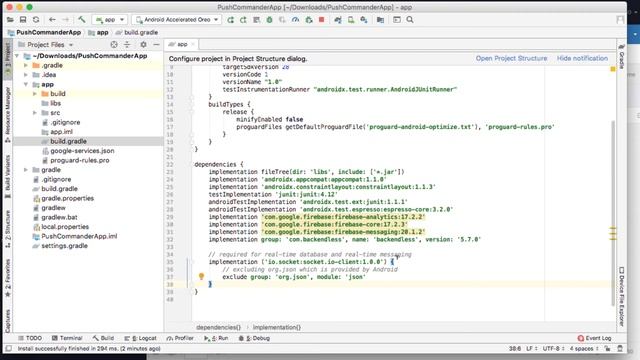Click the yellow lightbulb quick-fix icon
The width and height of the screenshot is (640, 360).
201,276
